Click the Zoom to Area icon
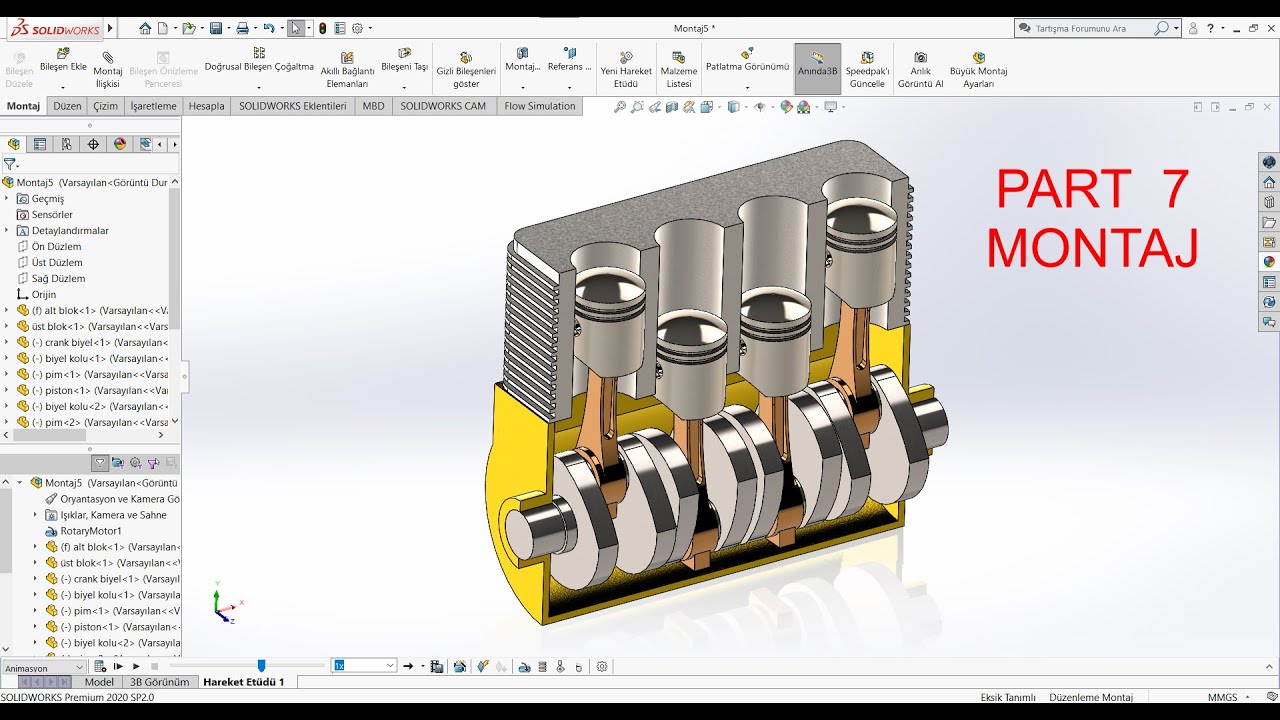The height and width of the screenshot is (720, 1280). coord(637,107)
